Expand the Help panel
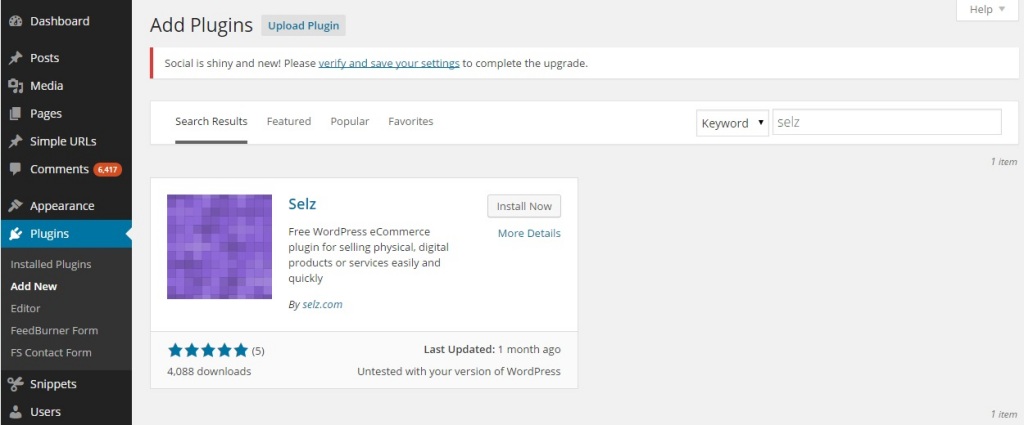 (x=987, y=10)
